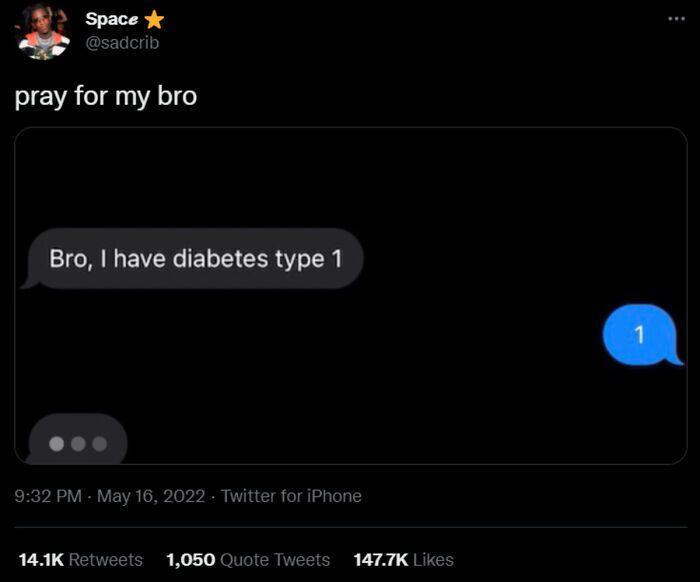Viewport: 700px width, 582px height.
Task: Open the Space profile avatar picture
Action: [43, 32]
